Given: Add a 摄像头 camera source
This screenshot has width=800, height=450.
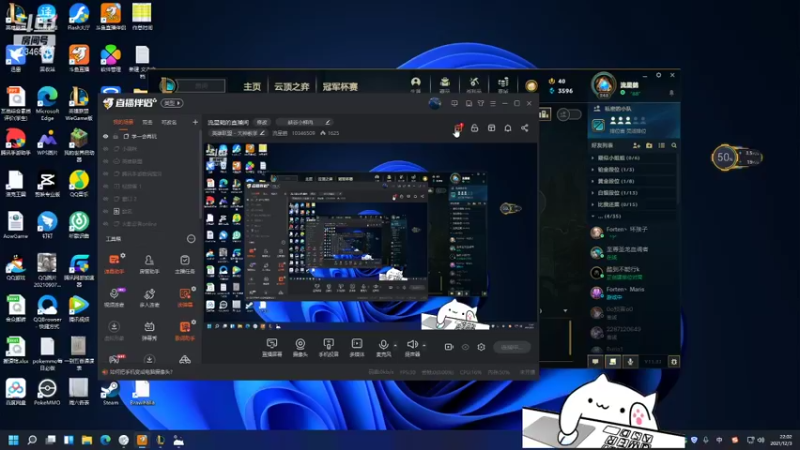Looking at the screenshot, I should click(x=300, y=347).
